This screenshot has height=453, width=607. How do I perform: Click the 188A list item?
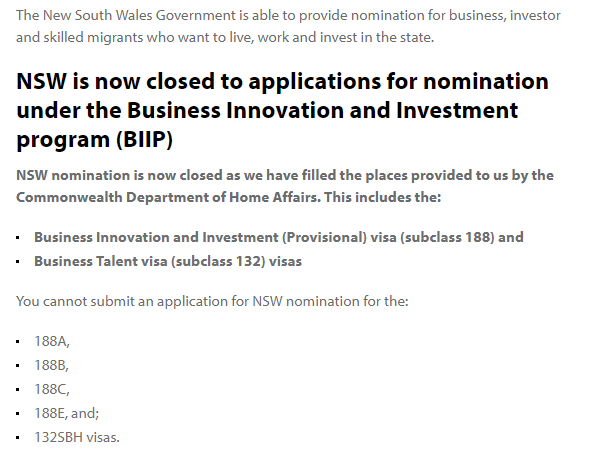tap(52, 341)
